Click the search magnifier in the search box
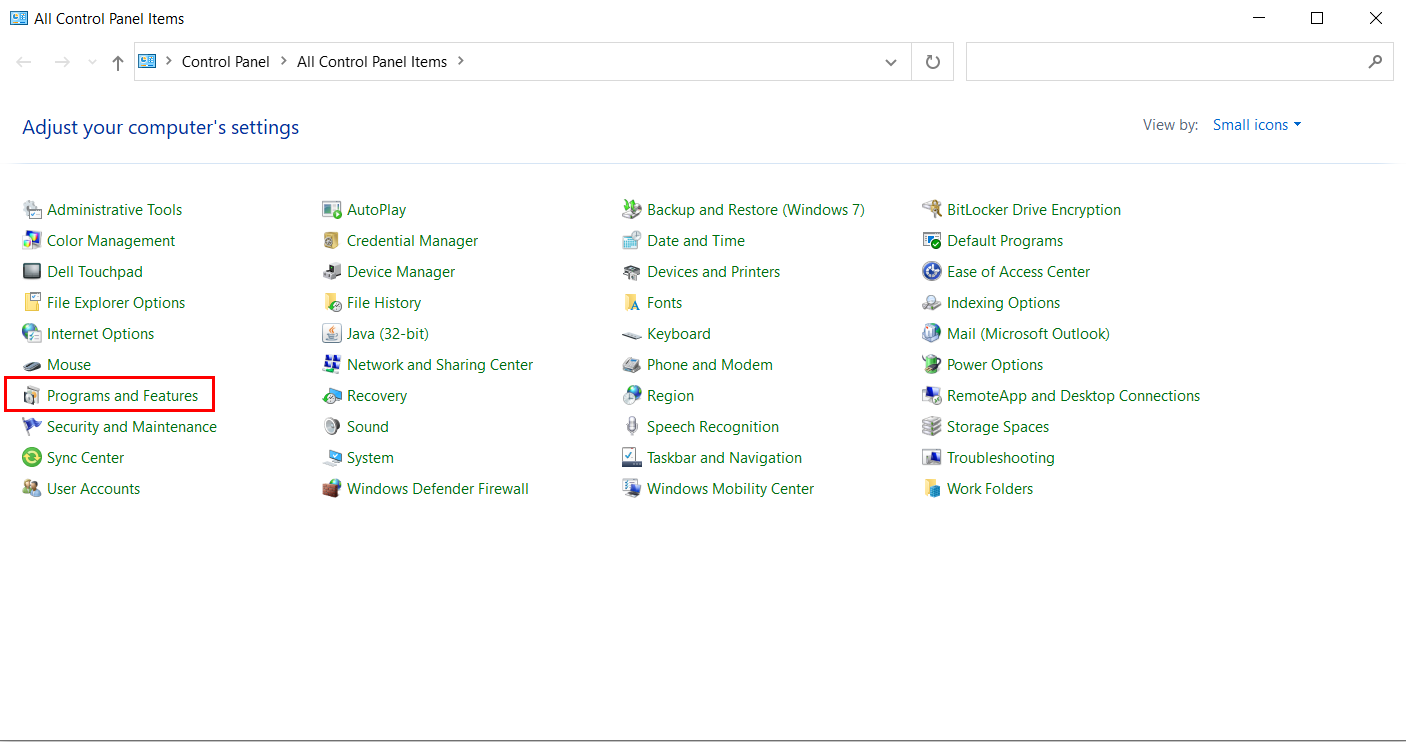This screenshot has height=742, width=1406. pos(1375,61)
